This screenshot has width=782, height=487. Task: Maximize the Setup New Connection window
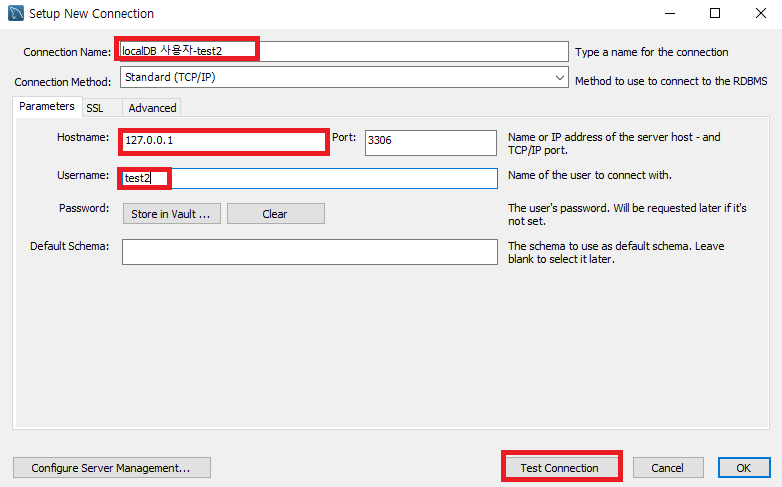coord(715,13)
